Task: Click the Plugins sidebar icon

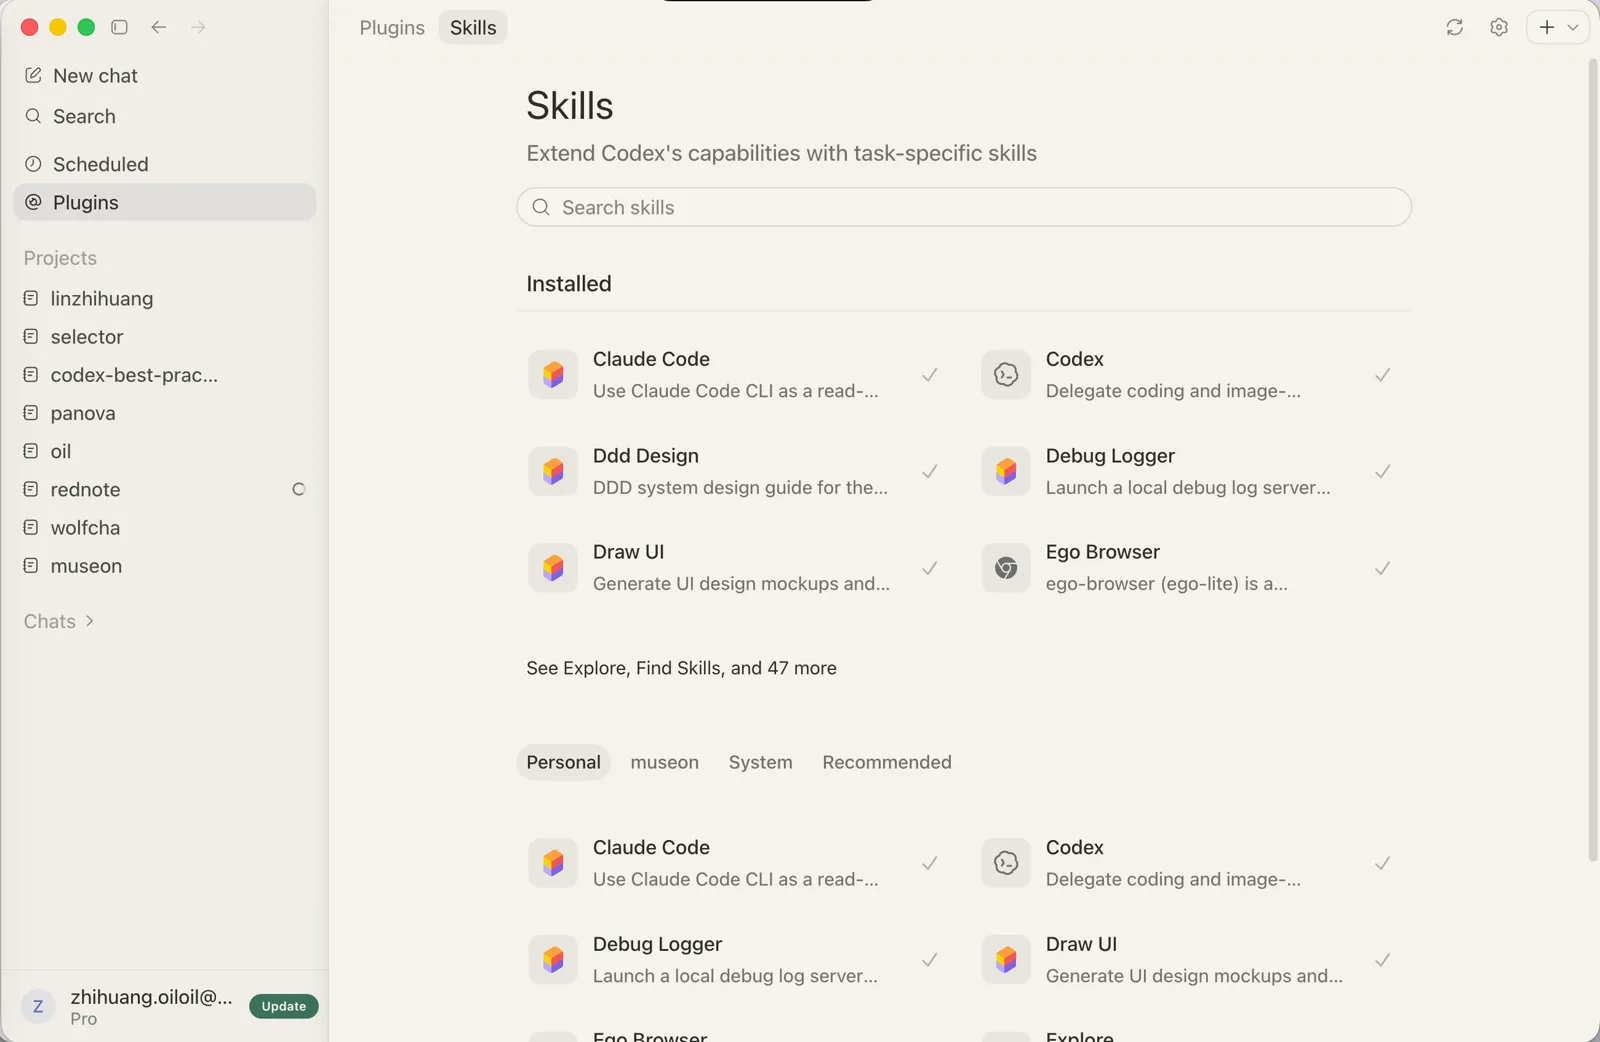Action: (33, 202)
